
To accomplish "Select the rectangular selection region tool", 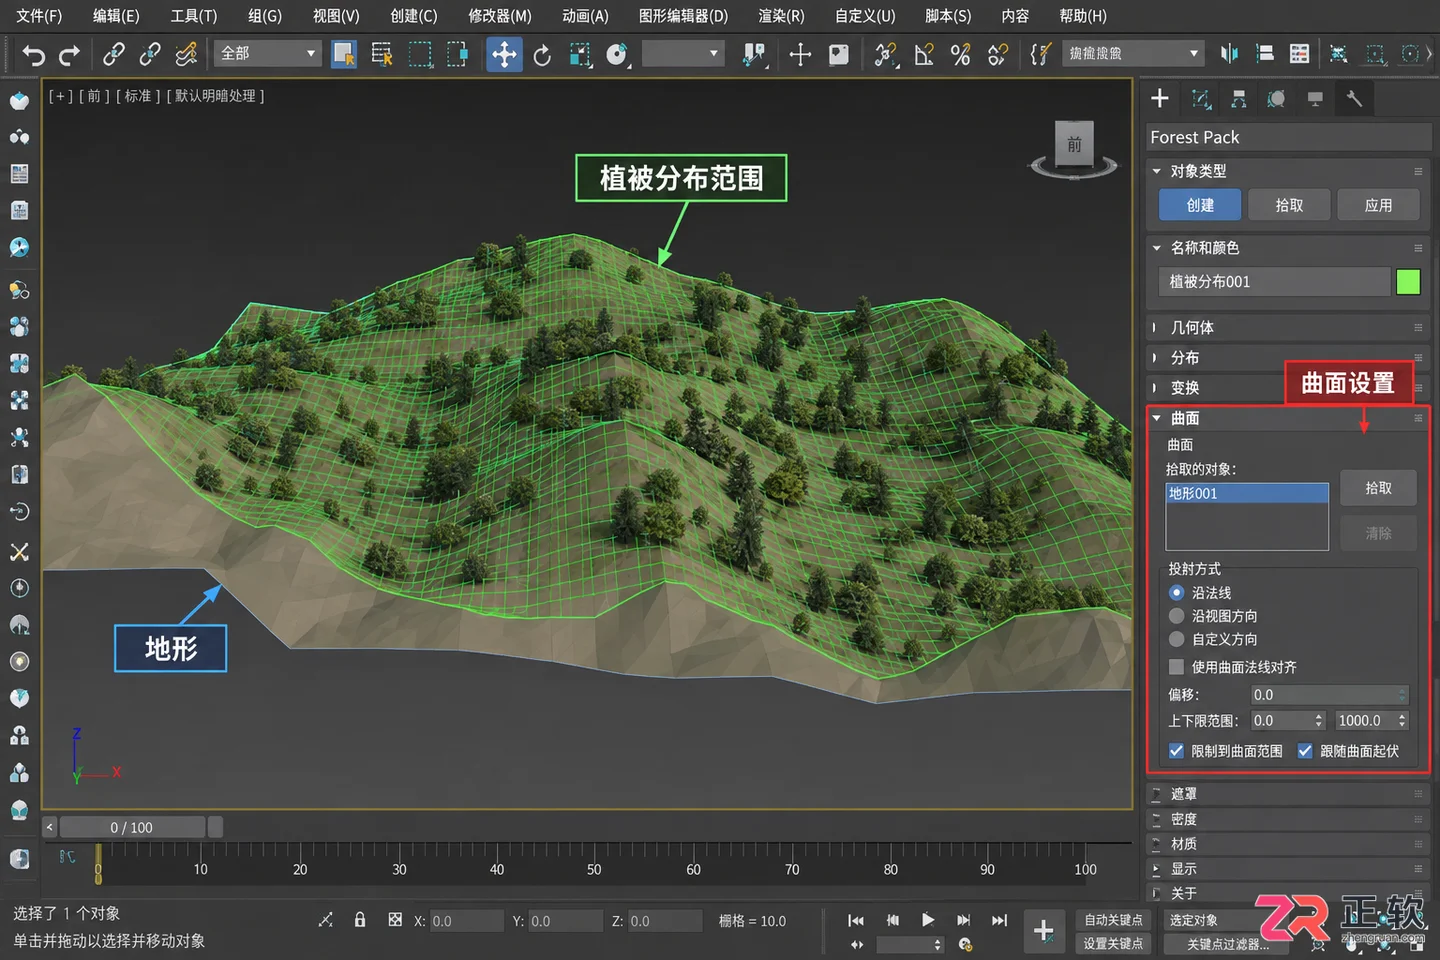I will click(x=420, y=54).
